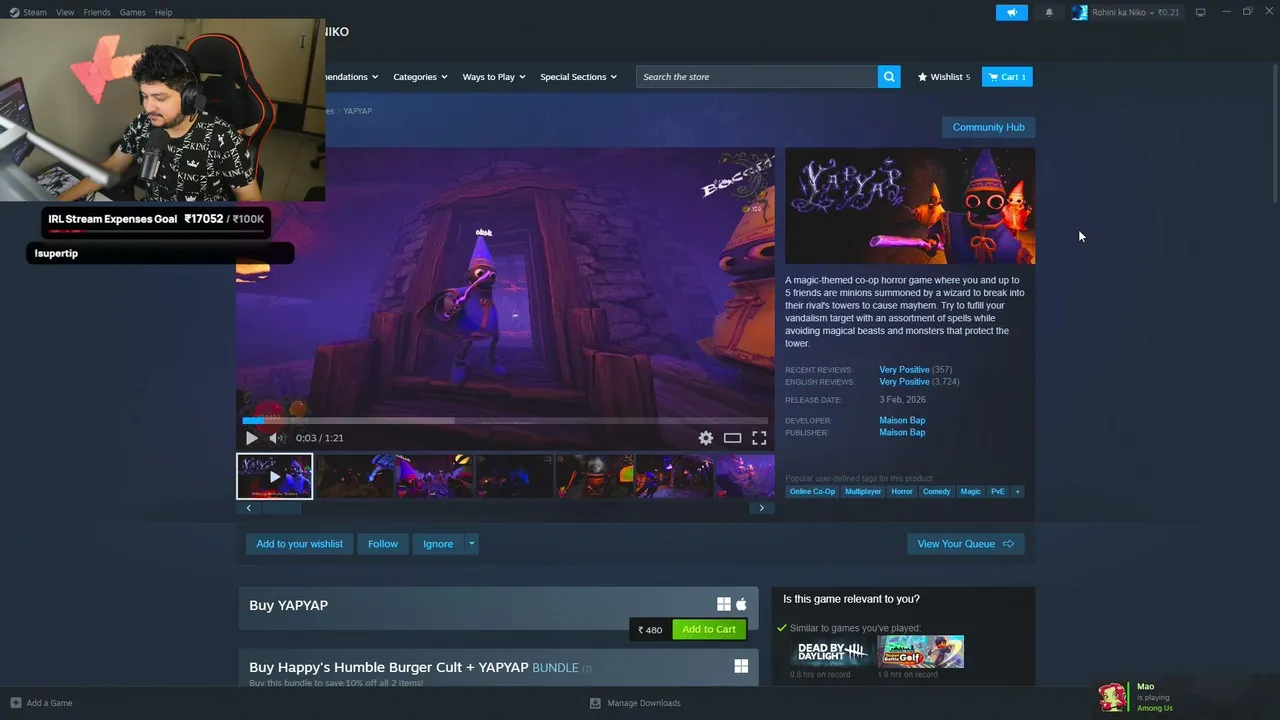The height and width of the screenshot is (720, 1280).
Task: Click View Your Queue button
Action: 966,544
